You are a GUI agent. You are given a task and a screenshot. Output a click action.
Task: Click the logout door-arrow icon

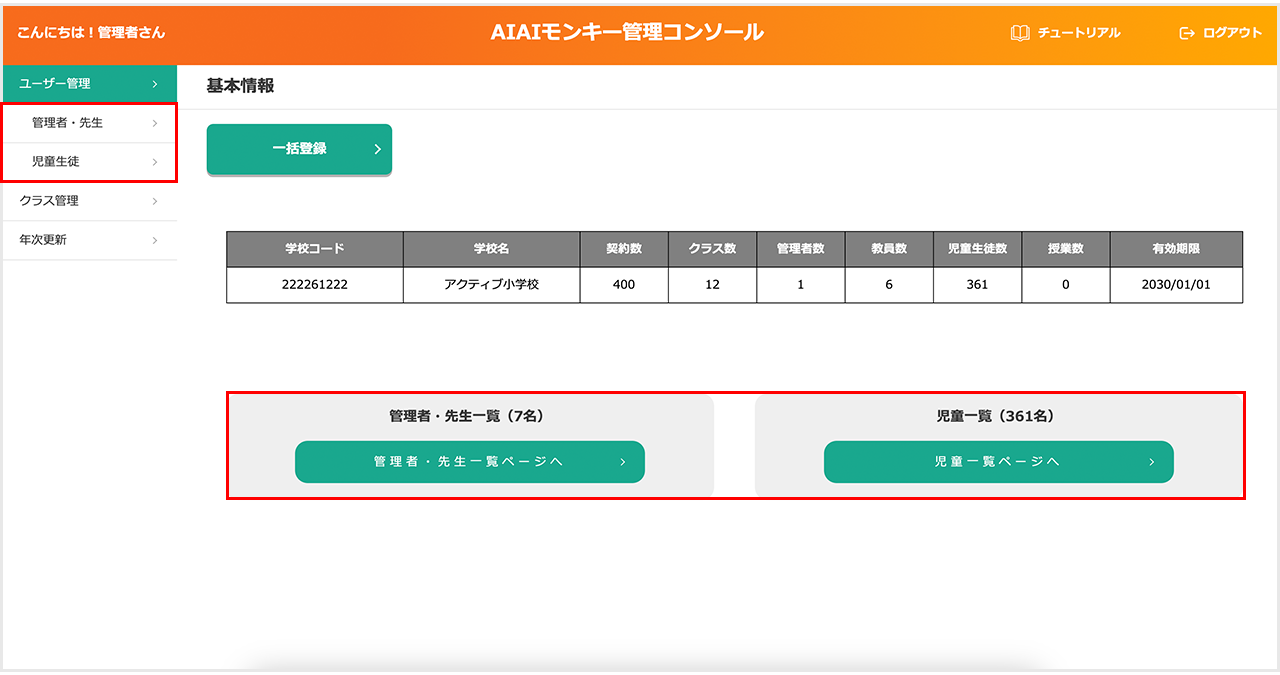(x=1187, y=33)
